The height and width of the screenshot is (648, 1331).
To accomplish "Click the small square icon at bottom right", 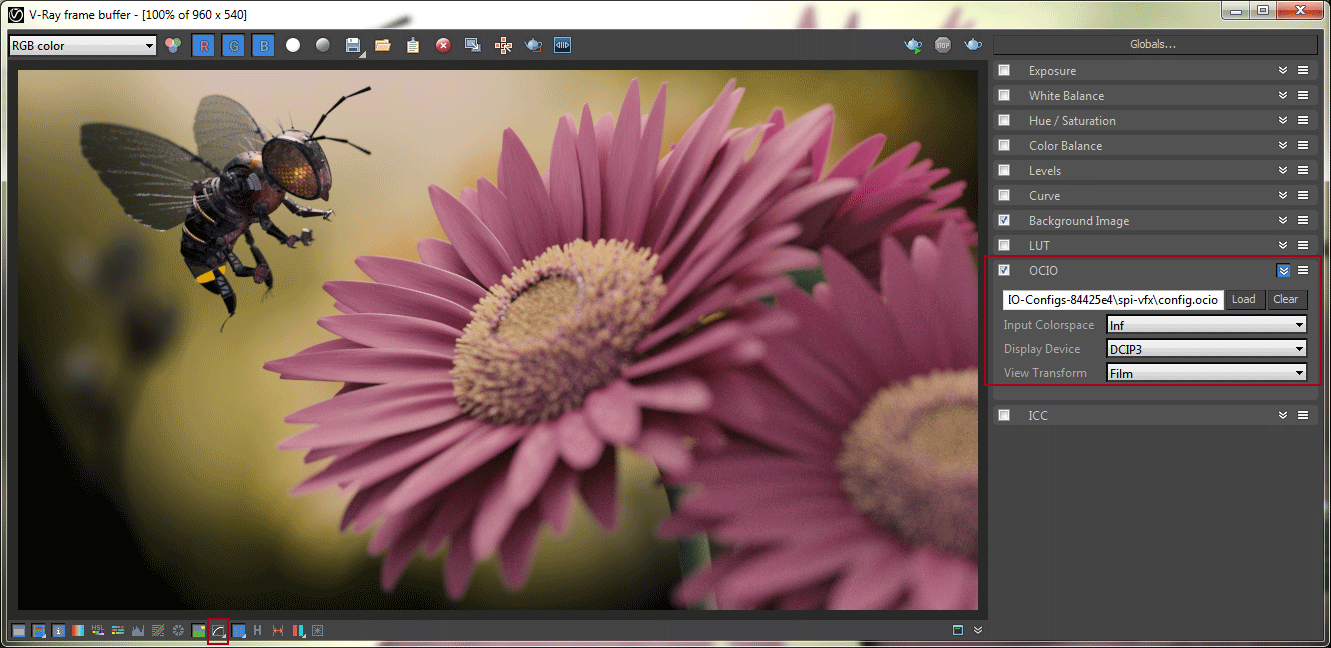I will (x=958, y=630).
